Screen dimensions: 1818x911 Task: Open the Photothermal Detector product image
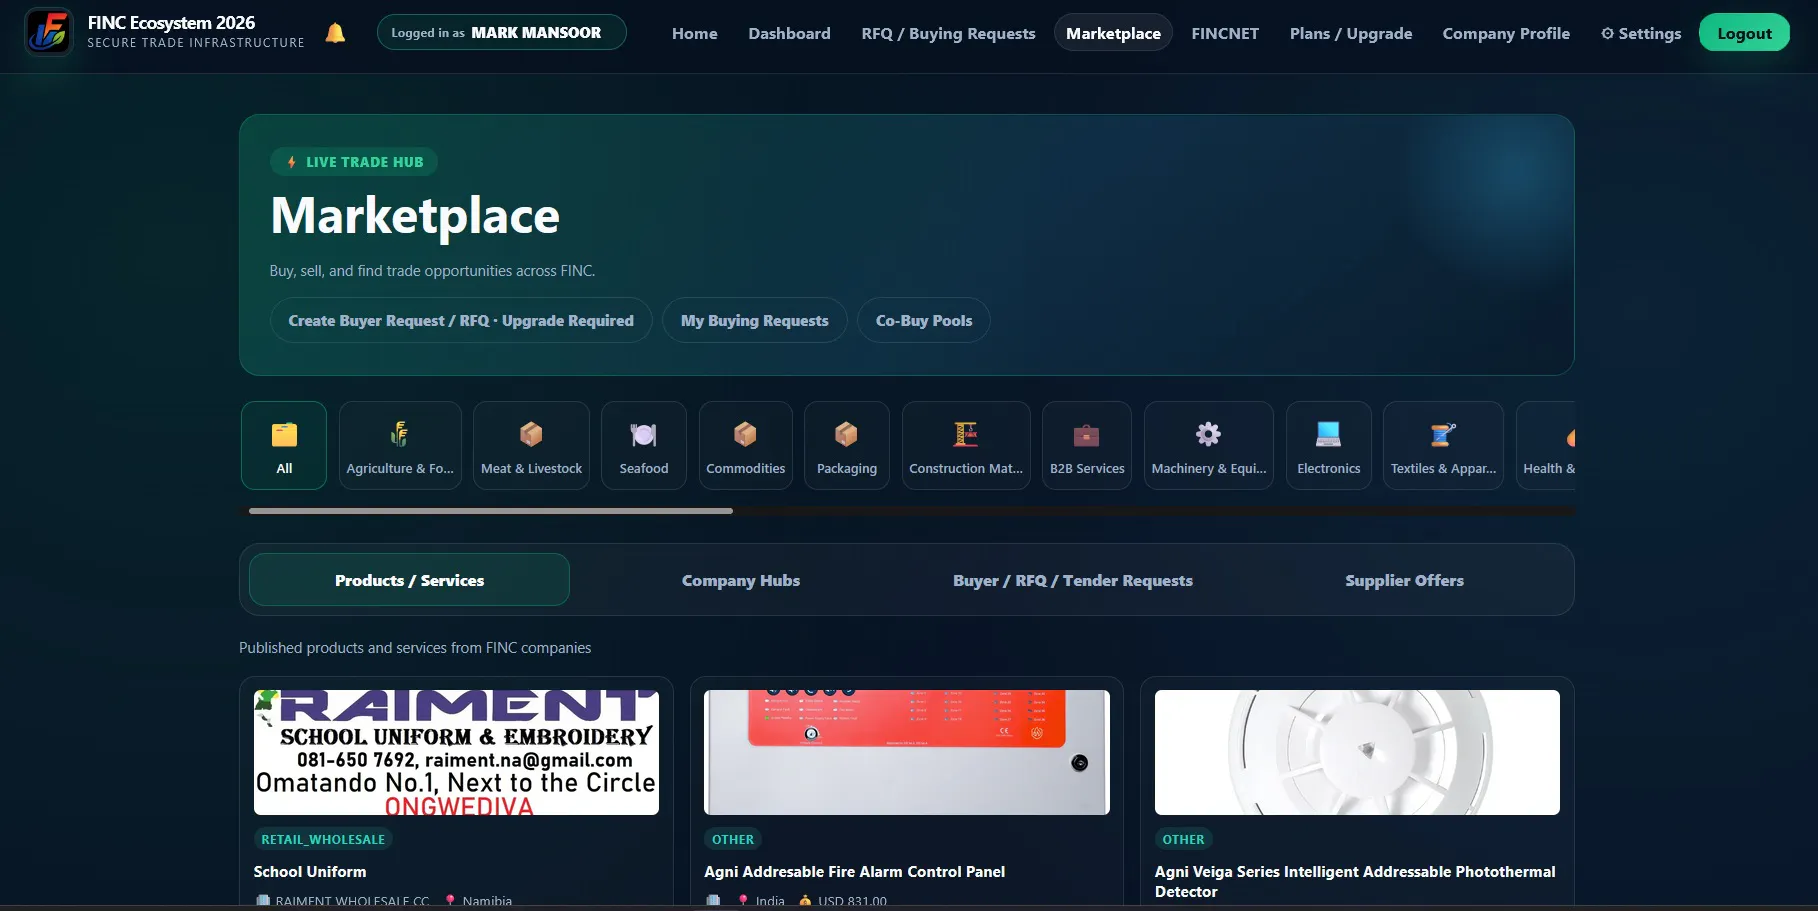click(x=1357, y=752)
